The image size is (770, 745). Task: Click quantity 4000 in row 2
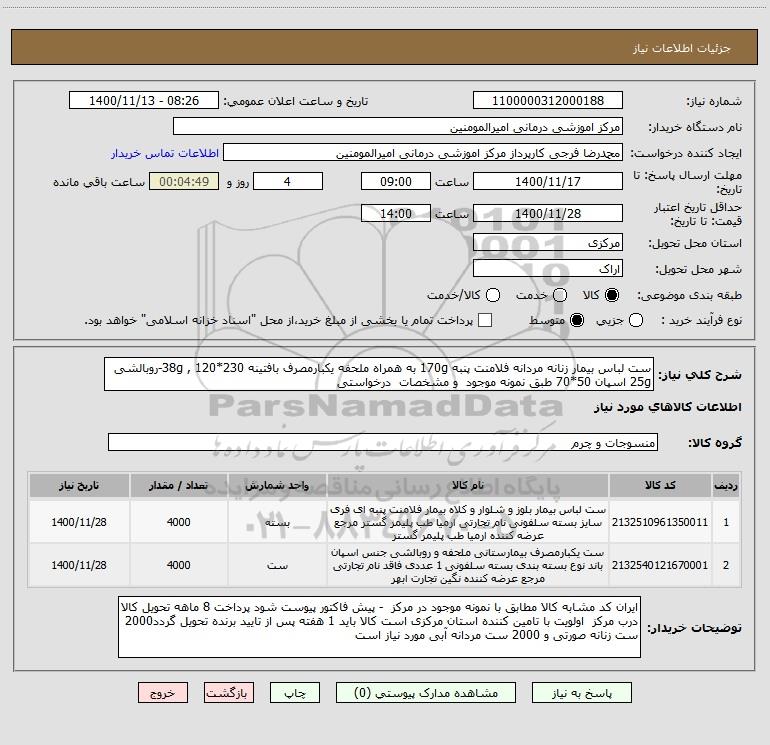pos(178,565)
